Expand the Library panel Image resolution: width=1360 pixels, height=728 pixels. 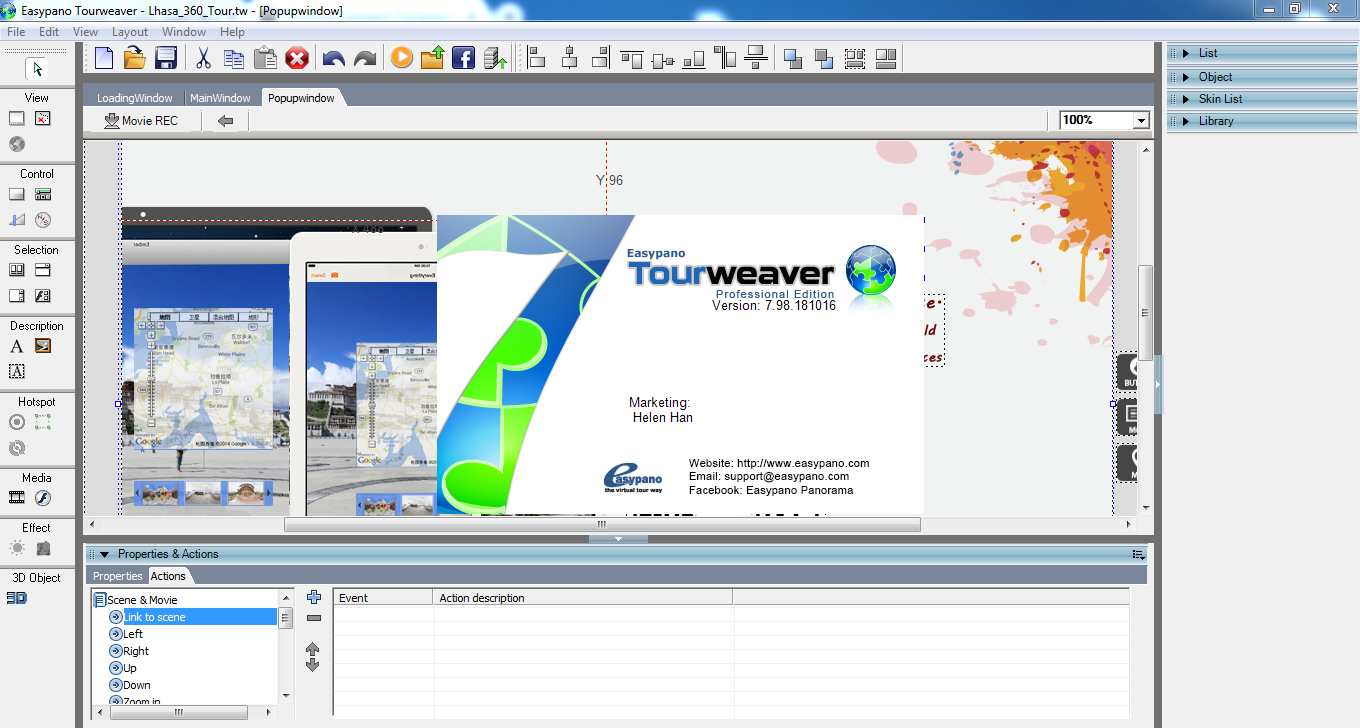1184,121
